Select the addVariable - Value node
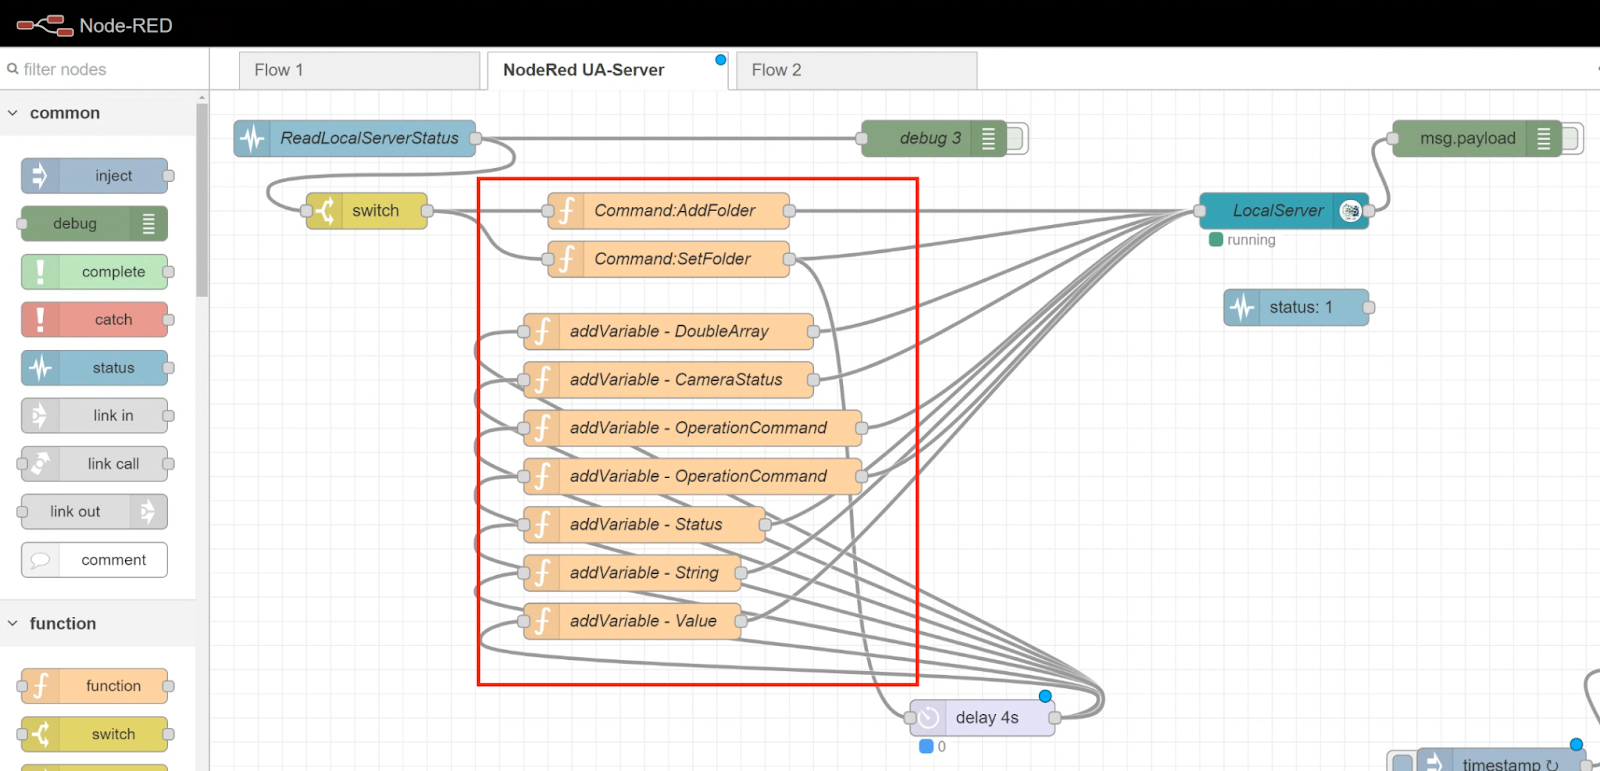This screenshot has height=771, width=1600. [x=633, y=621]
